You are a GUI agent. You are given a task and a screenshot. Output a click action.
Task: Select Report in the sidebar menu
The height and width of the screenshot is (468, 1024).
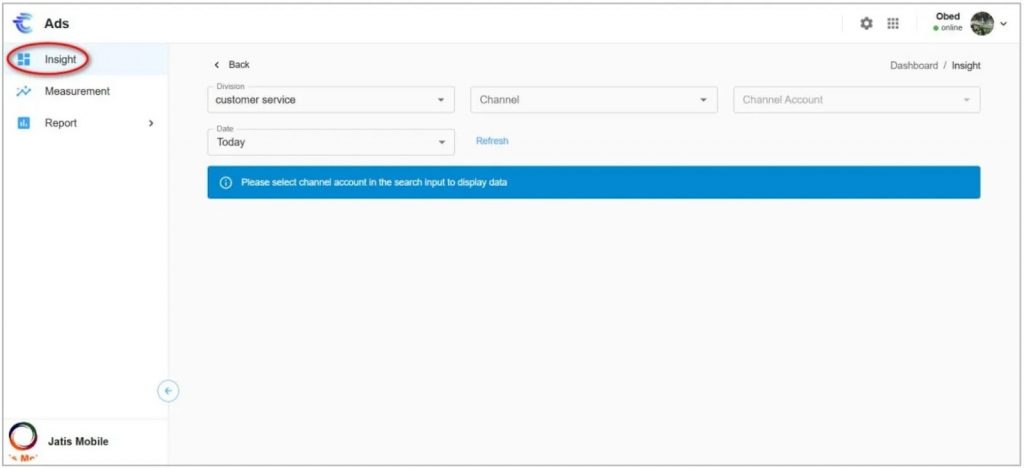(x=61, y=123)
